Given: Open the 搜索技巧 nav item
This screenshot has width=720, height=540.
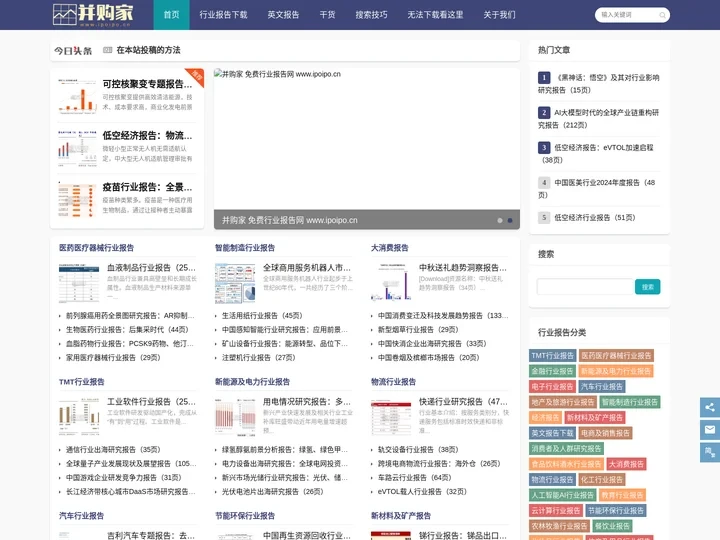Looking at the screenshot, I should [x=371, y=15].
